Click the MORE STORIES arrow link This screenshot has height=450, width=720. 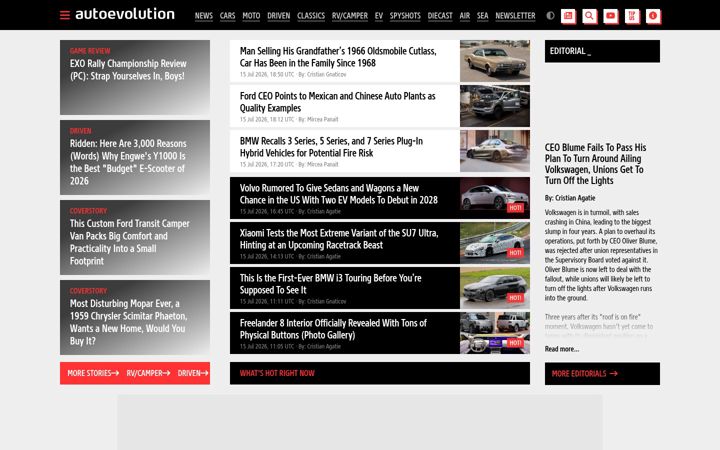pyautogui.click(x=93, y=373)
